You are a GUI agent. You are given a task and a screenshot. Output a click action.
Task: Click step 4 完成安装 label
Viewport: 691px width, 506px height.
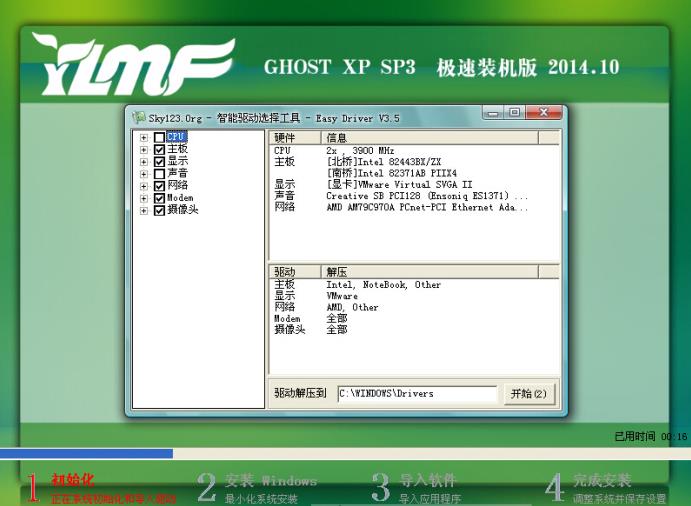(x=602, y=480)
